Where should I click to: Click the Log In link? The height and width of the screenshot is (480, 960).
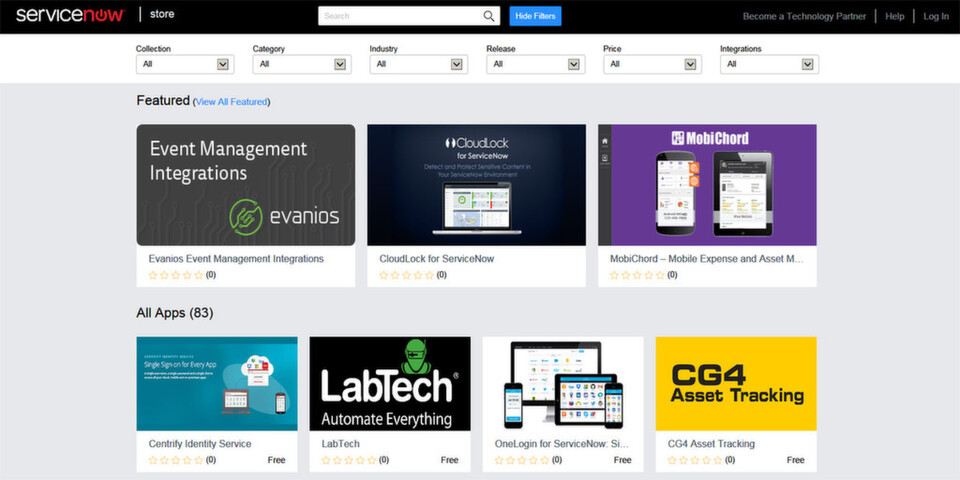tap(936, 17)
